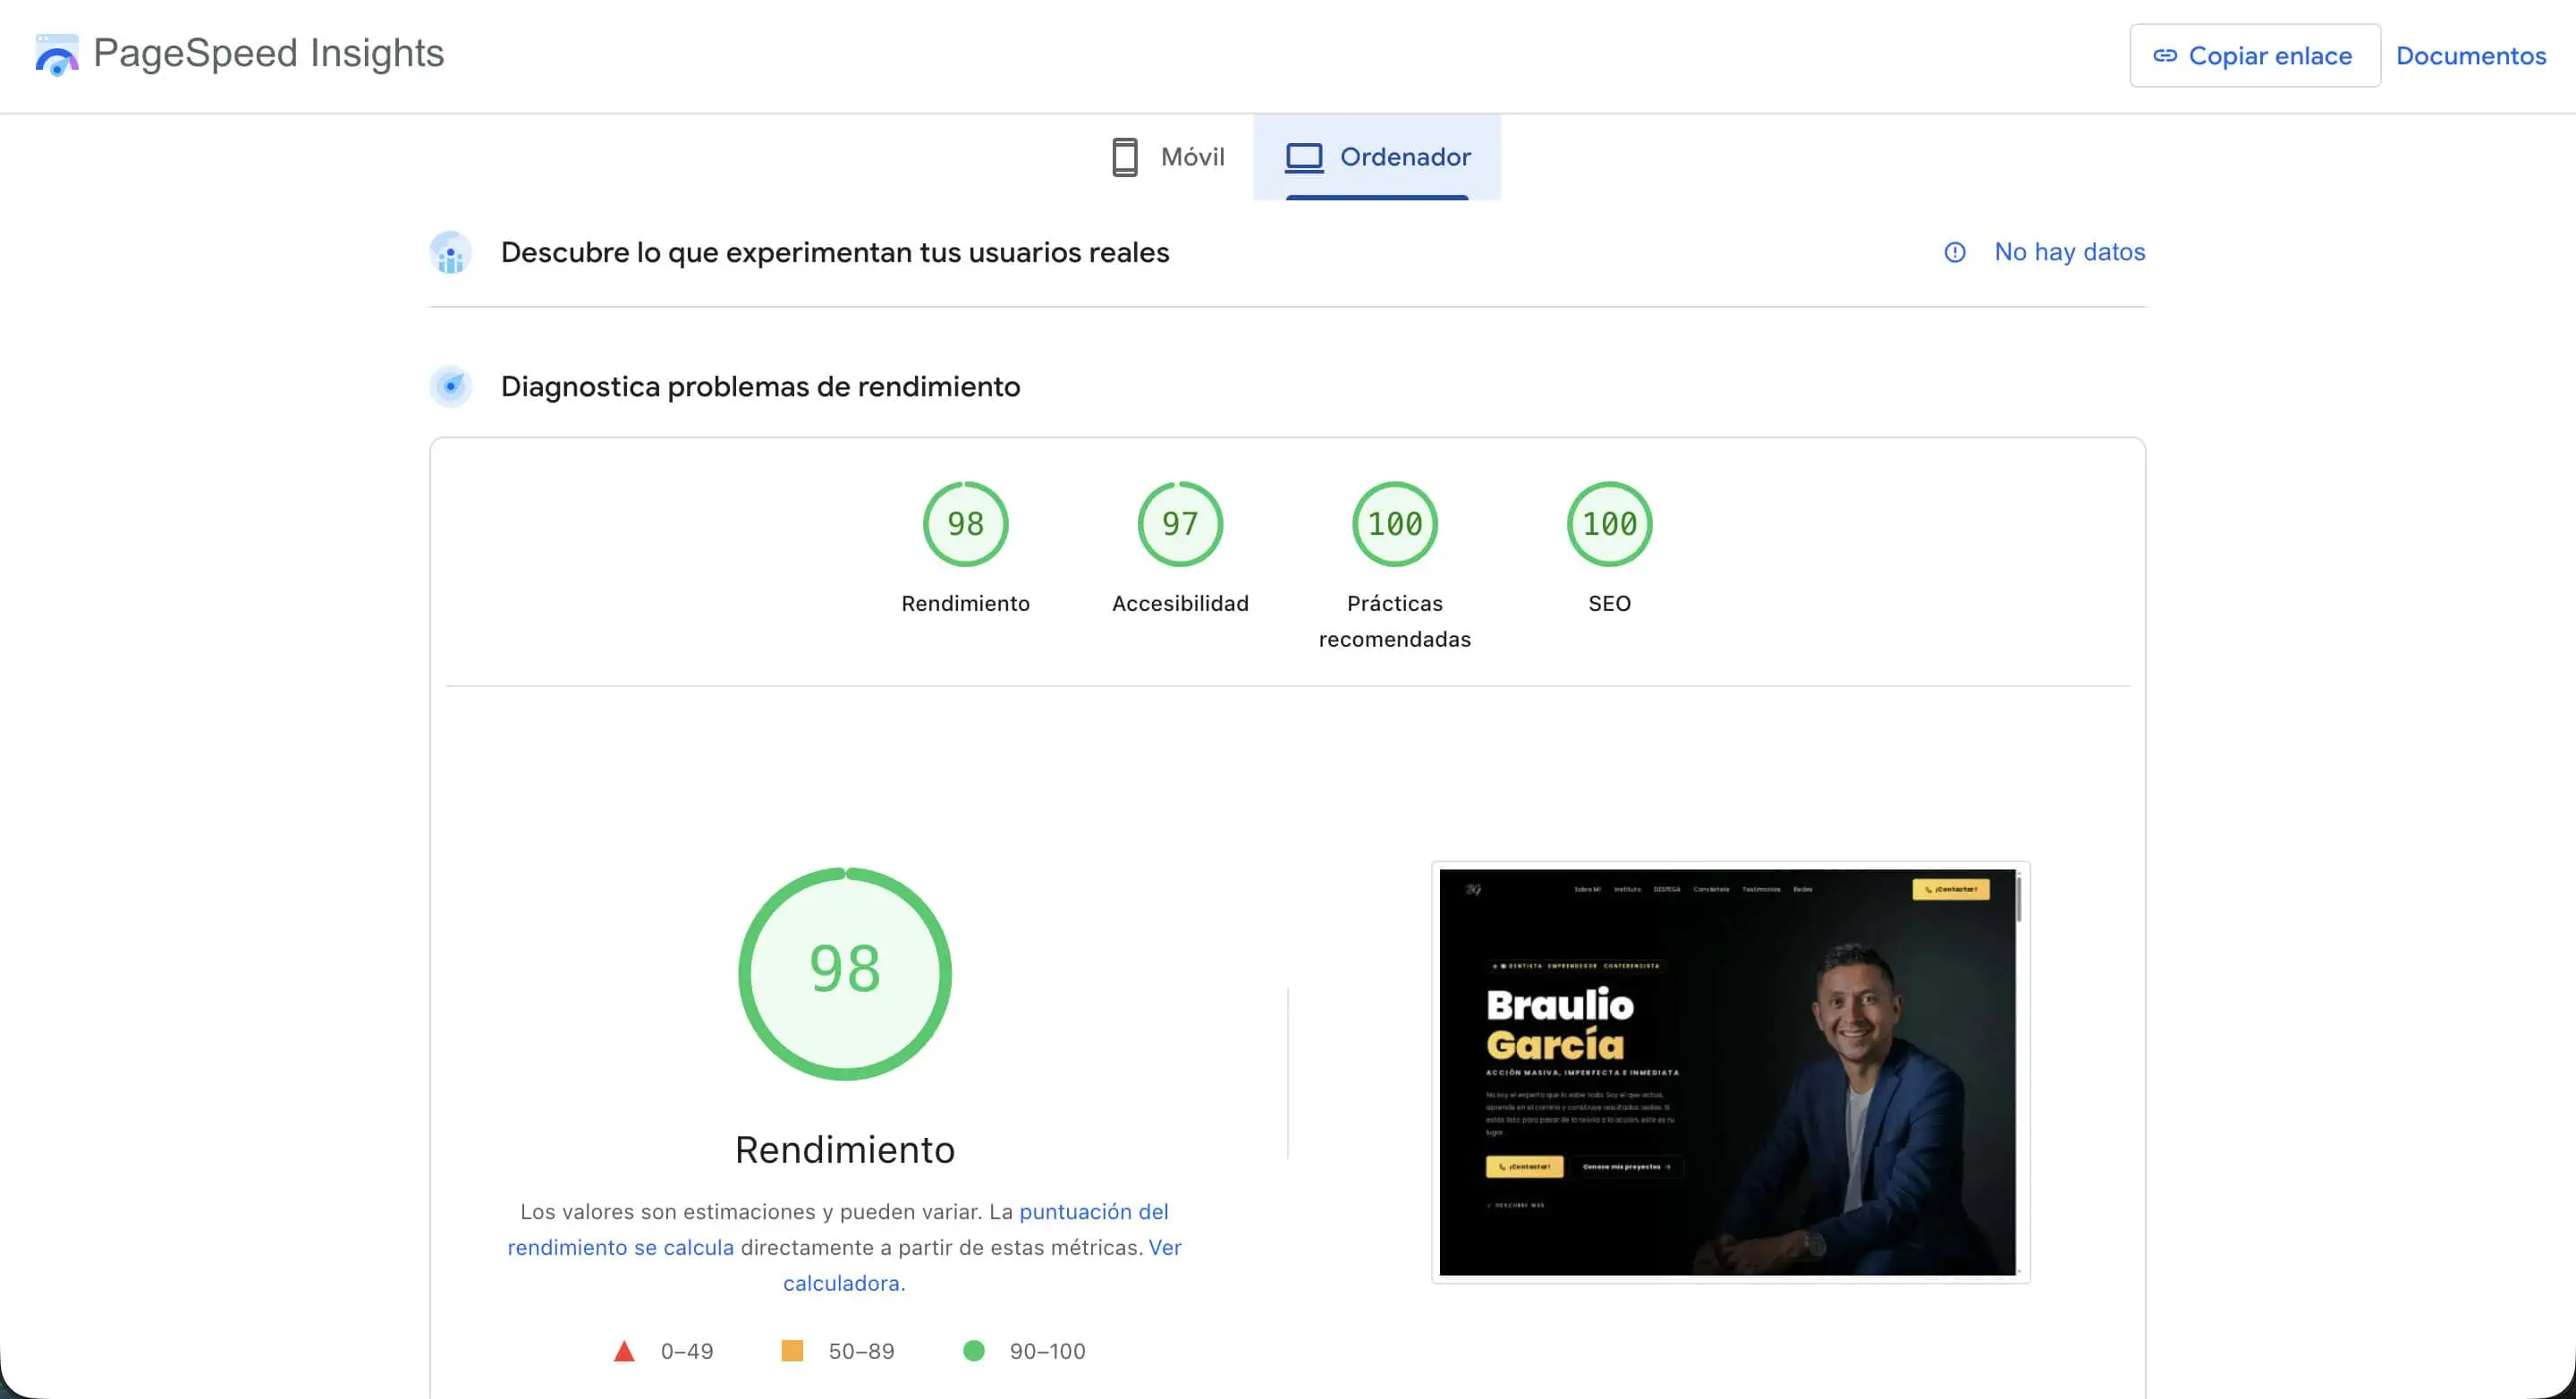
Task: Click the large 98 Rendimiento gauge
Action: (844, 971)
